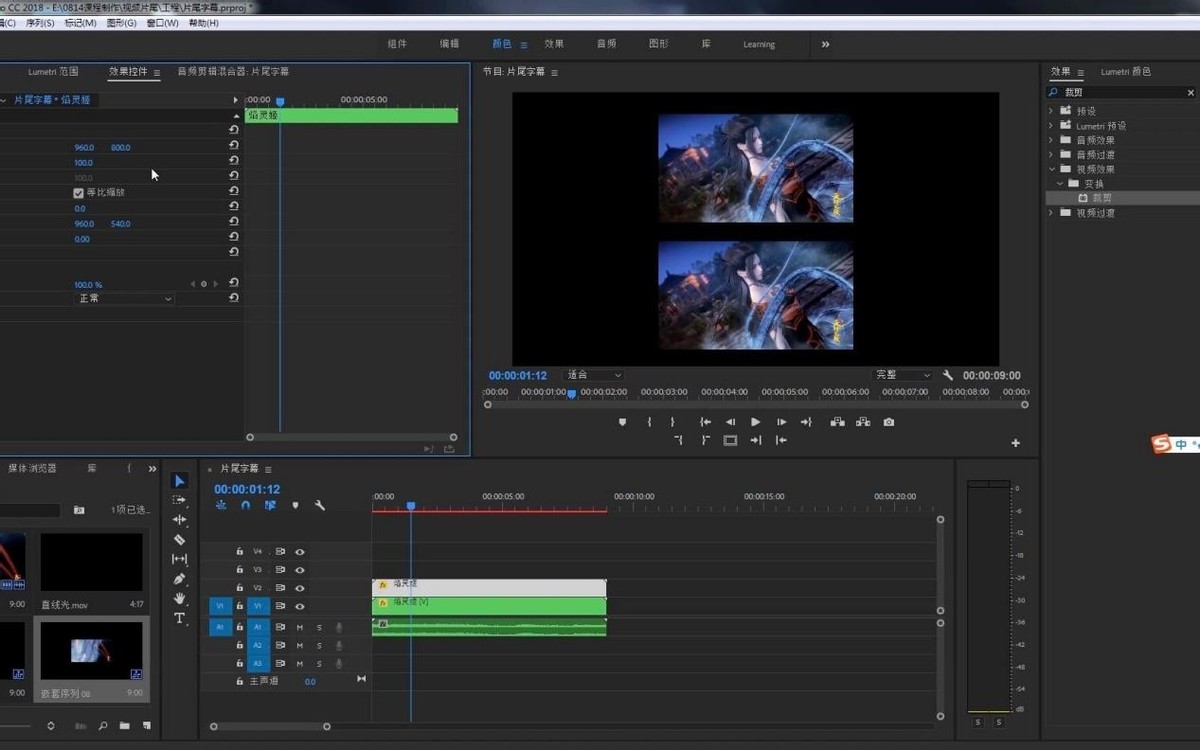
Task: Click the Export Frame camera icon
Action: 888,422
